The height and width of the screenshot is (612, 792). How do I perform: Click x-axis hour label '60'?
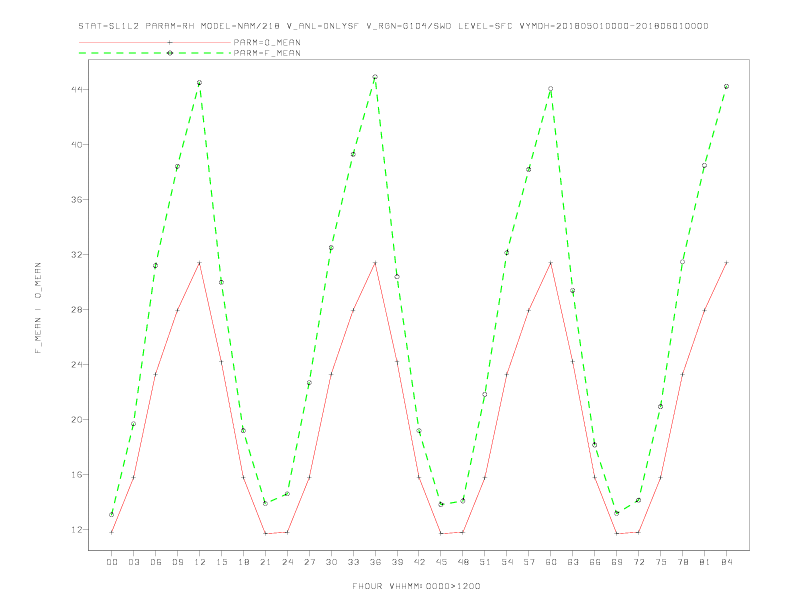pyautogui.click(x=551, y=562)
